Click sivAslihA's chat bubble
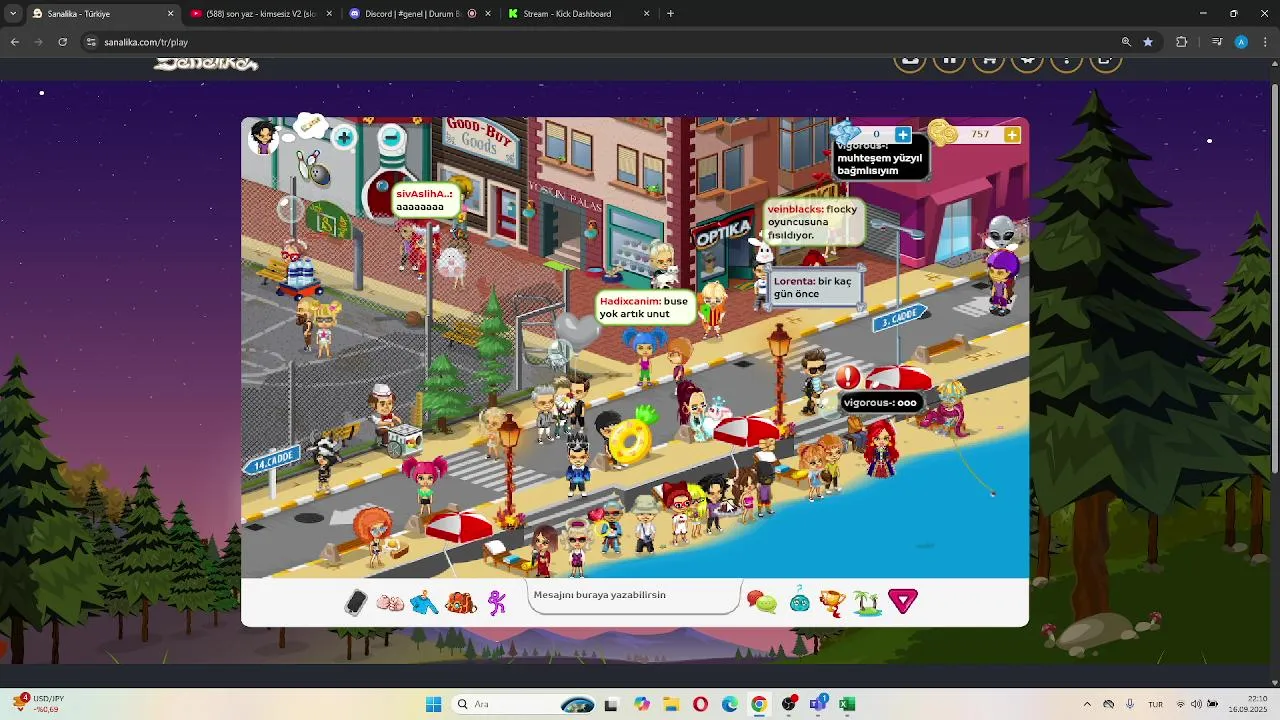The height and width of the screenshot is (720, 1280). (x=424, y=200)
